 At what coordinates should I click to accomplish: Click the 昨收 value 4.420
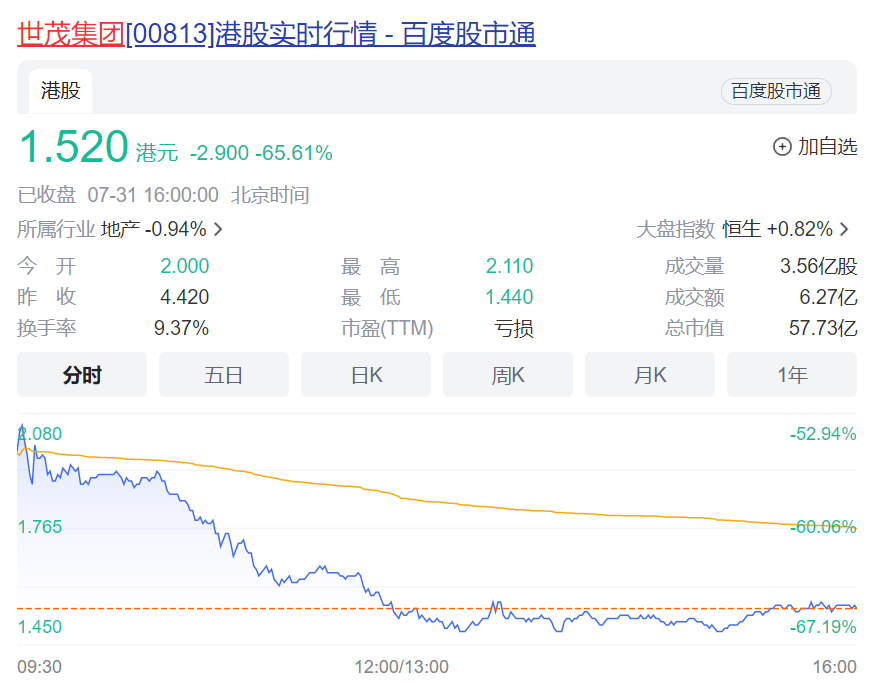click(185, 297)
